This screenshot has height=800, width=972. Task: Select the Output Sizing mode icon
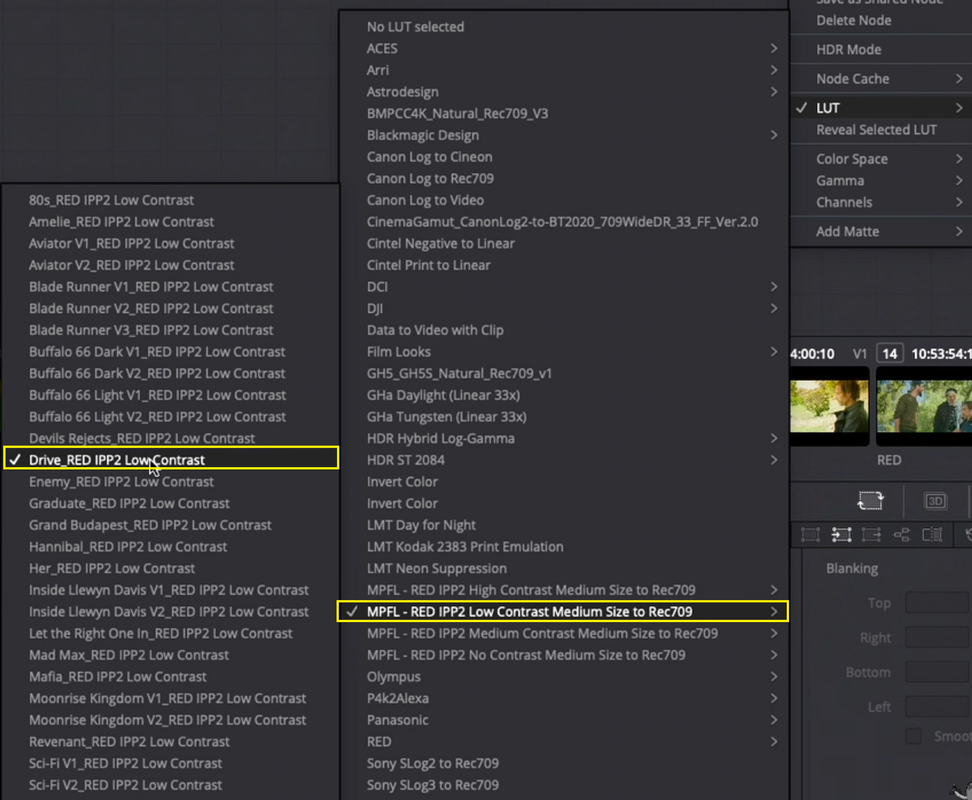pyautogui.click(x=871, y=534)
